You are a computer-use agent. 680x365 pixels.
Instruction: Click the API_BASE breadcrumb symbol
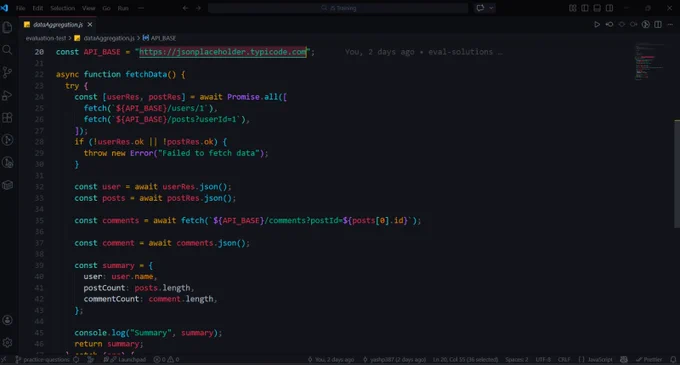[x=163, y=38]
